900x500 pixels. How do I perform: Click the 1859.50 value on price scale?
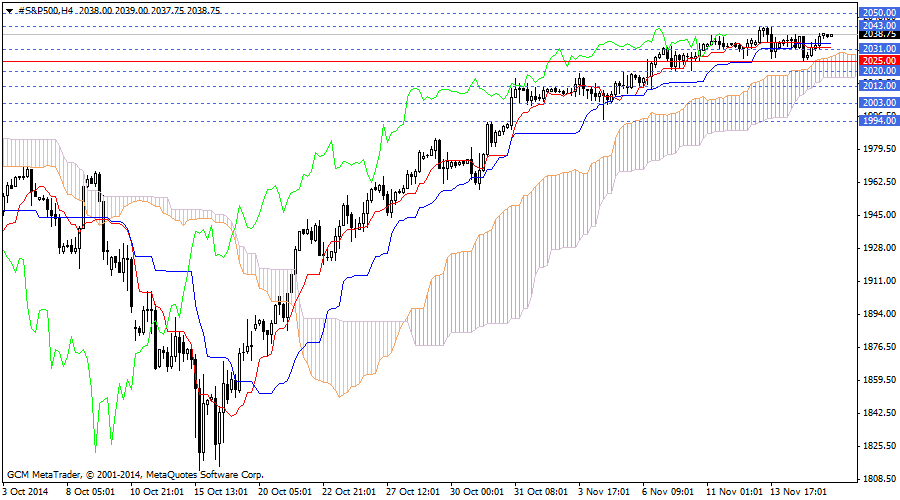pos(880,380)
